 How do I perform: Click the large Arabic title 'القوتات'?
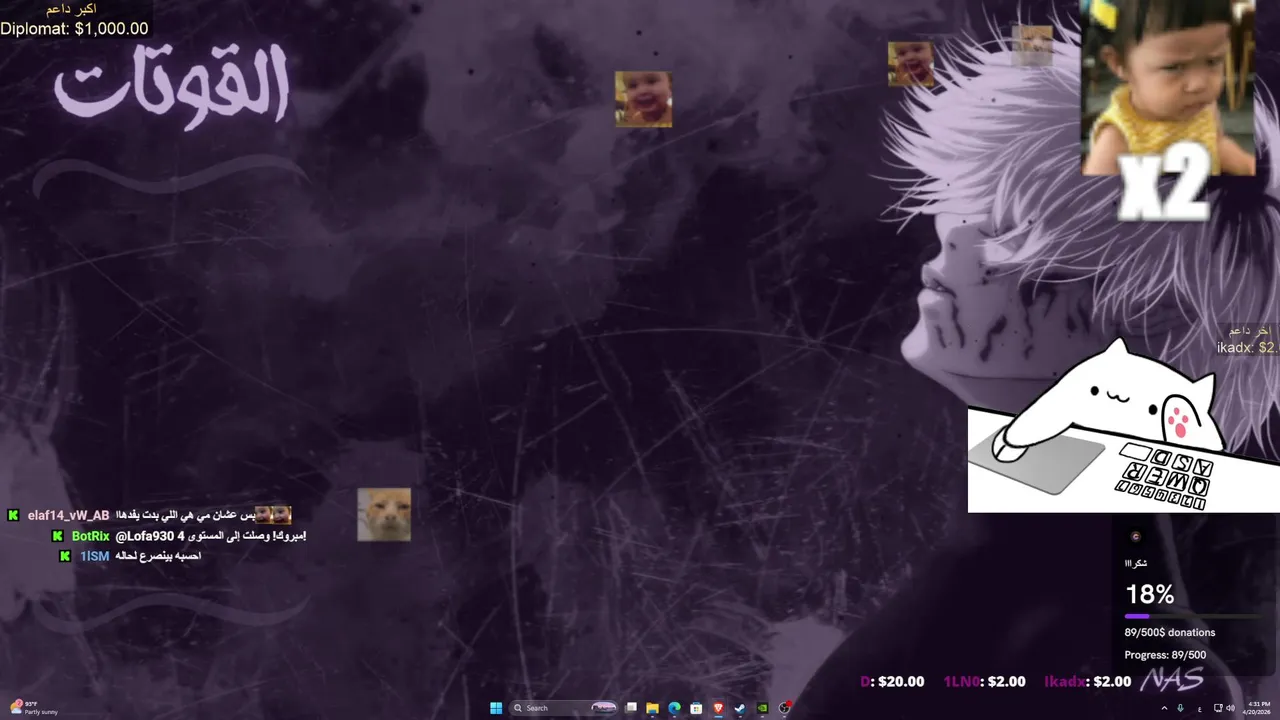(x=172, y=88)
